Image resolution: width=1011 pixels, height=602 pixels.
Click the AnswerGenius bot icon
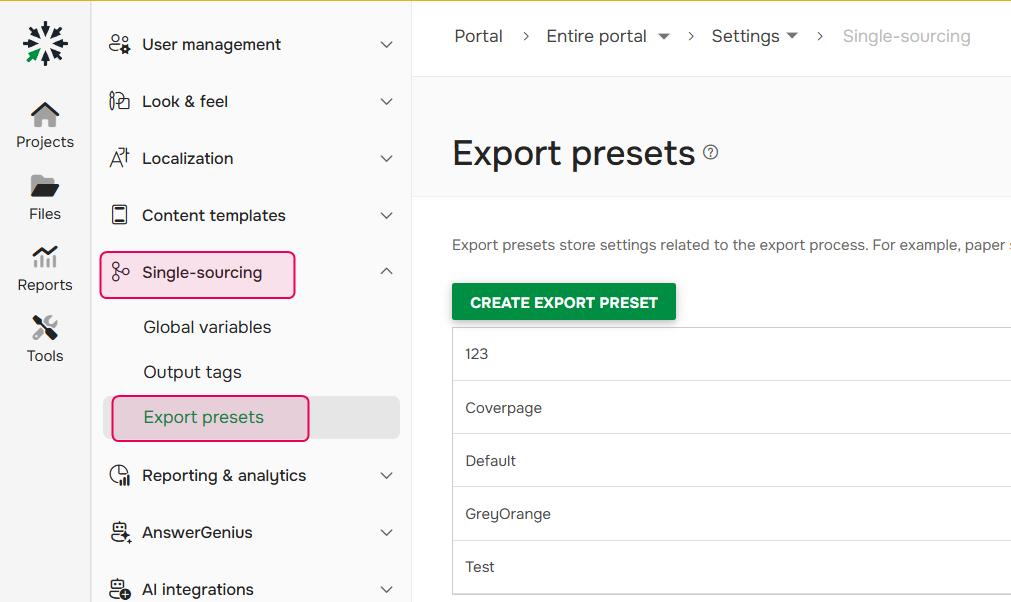click(121, 532)
